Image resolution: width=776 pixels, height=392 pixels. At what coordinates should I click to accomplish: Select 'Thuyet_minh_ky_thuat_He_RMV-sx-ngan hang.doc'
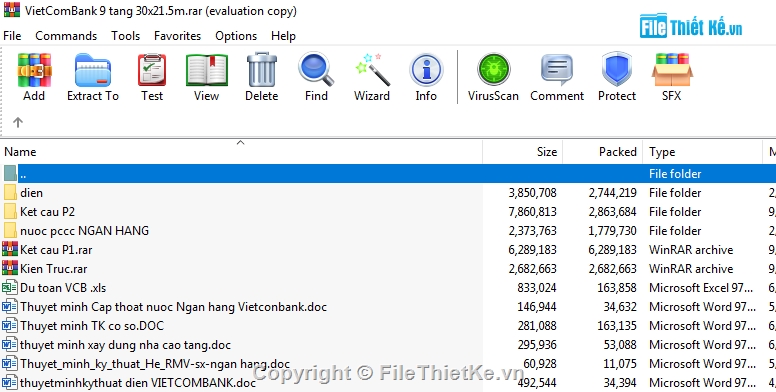(x=155, y=364)
